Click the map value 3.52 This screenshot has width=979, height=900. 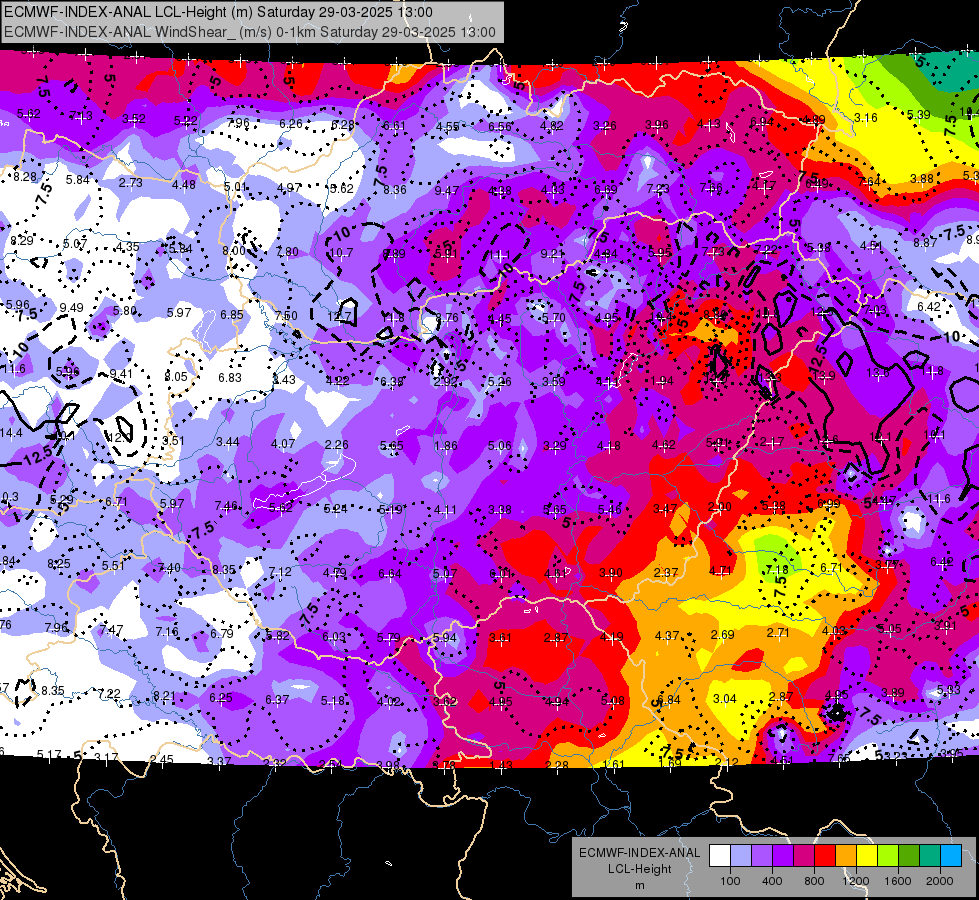134,119
